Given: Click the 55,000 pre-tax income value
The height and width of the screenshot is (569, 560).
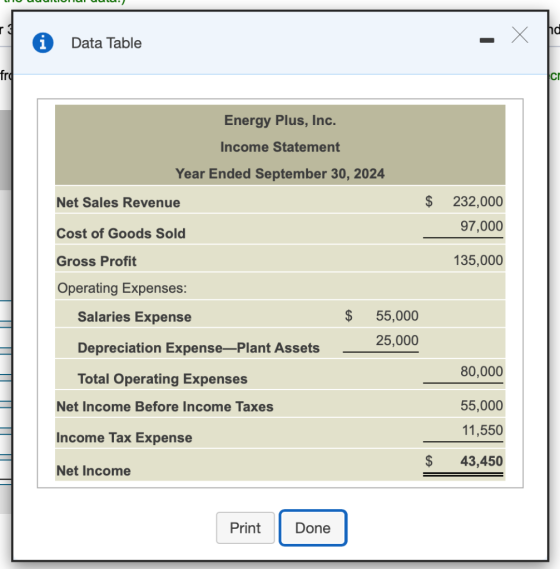Looking at the screenshot, I should pos(482,405).
